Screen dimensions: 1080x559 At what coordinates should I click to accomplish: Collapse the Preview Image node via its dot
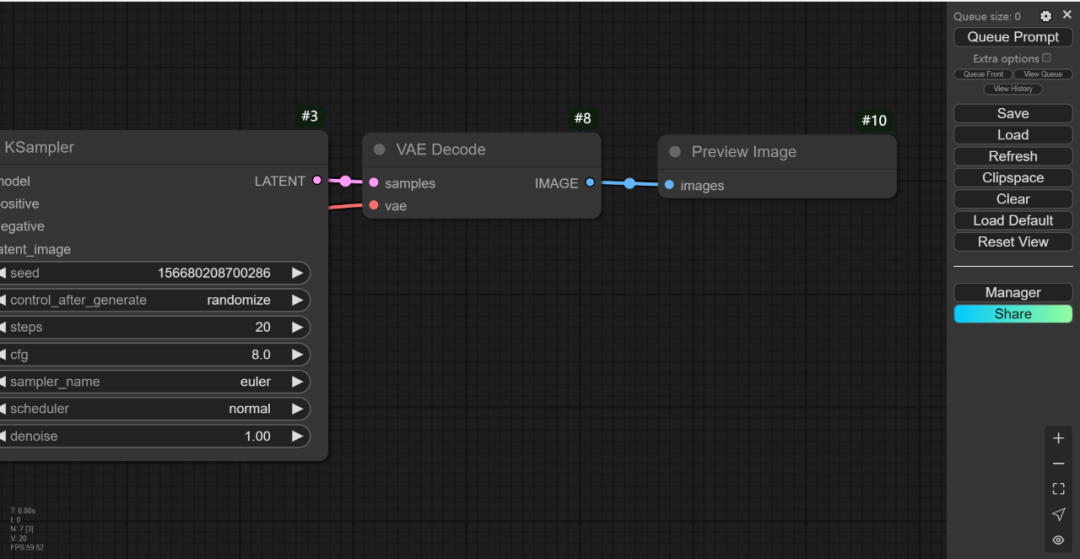674,151
